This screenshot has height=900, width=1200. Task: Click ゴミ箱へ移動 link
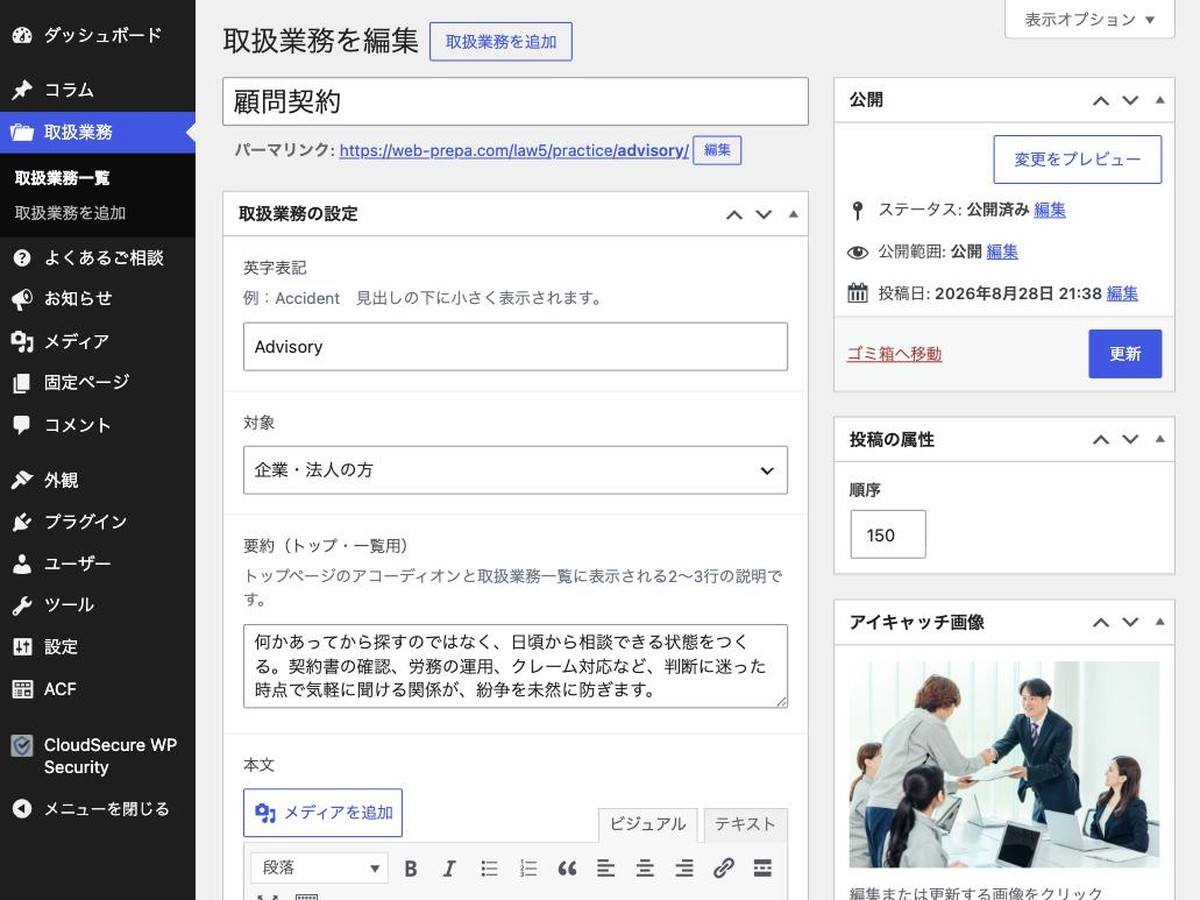click(894, 354)
